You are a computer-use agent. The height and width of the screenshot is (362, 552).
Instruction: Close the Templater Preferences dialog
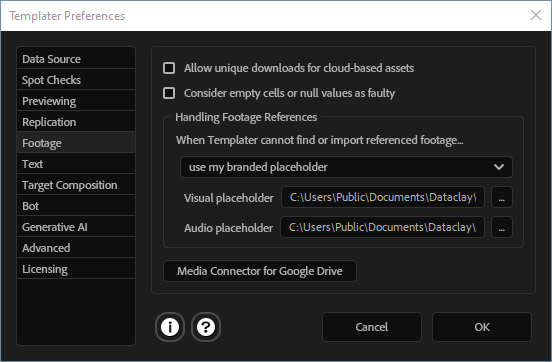click(536, 15)
